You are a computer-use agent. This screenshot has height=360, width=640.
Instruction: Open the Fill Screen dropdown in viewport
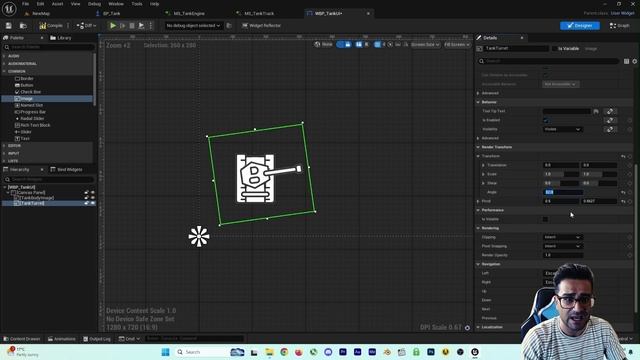click(457, 44)
